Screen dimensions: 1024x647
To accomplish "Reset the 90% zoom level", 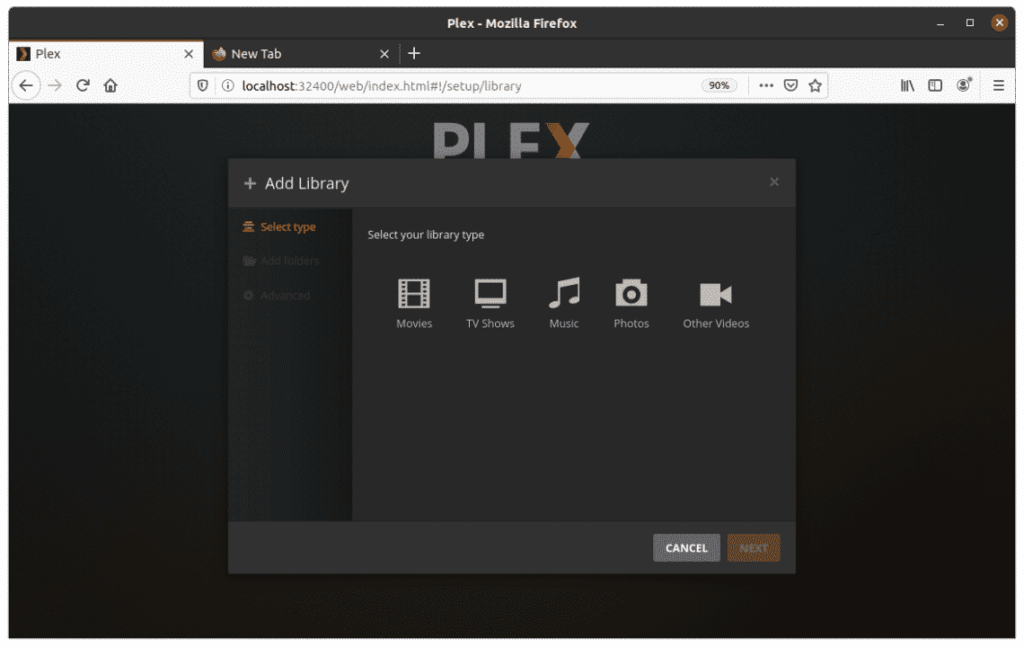I will pyautogui.click(x=719, y=86).
